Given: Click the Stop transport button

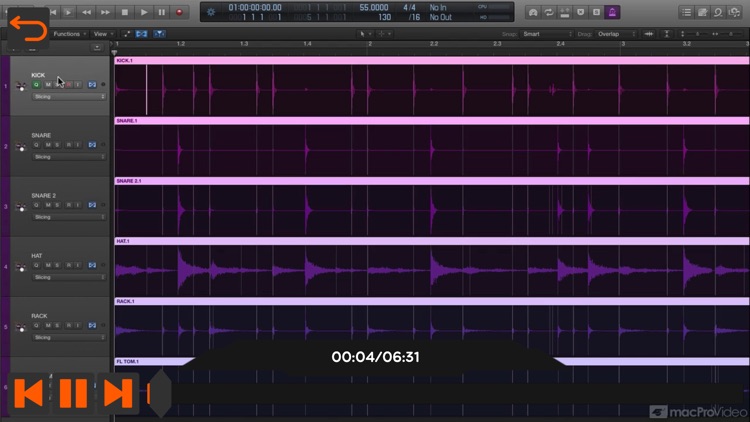Looking at the screenshot, I should 125,12.
